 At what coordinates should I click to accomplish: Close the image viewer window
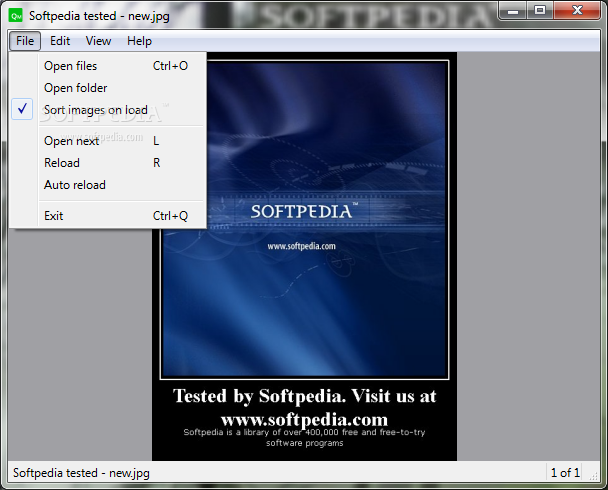577,11
